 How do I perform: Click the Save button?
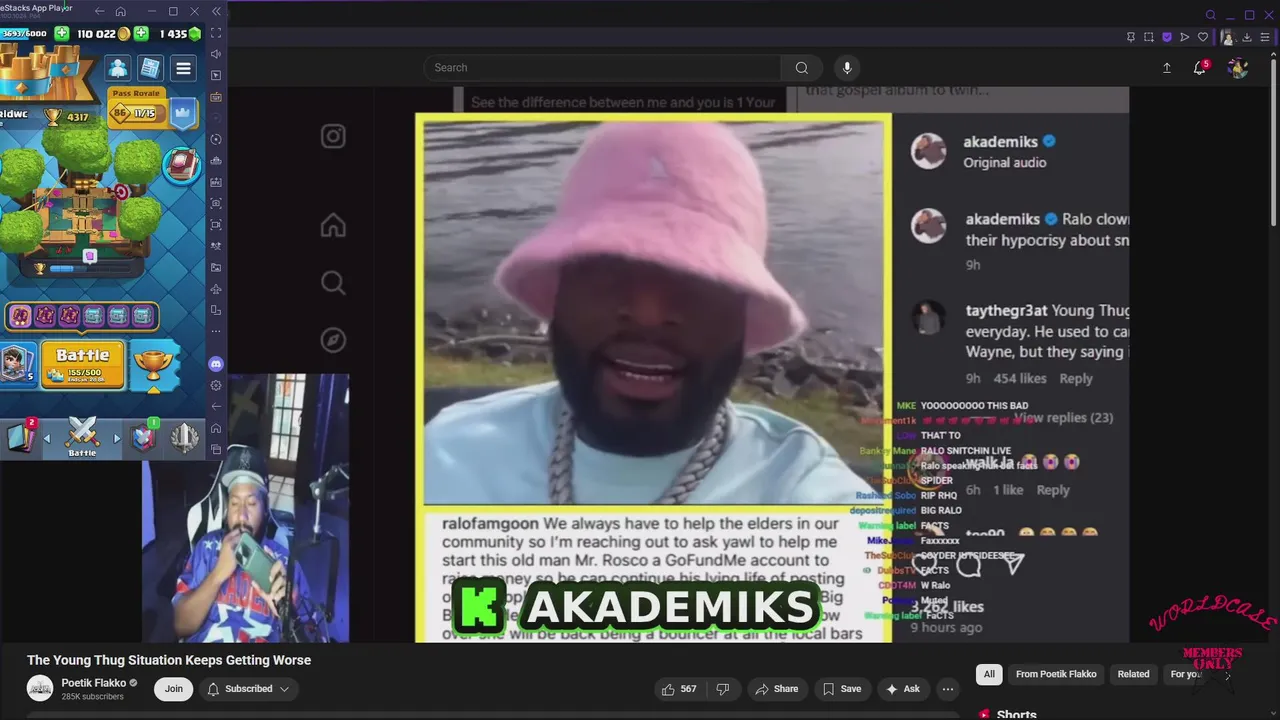pyautogui.click(x=841, y=689)
